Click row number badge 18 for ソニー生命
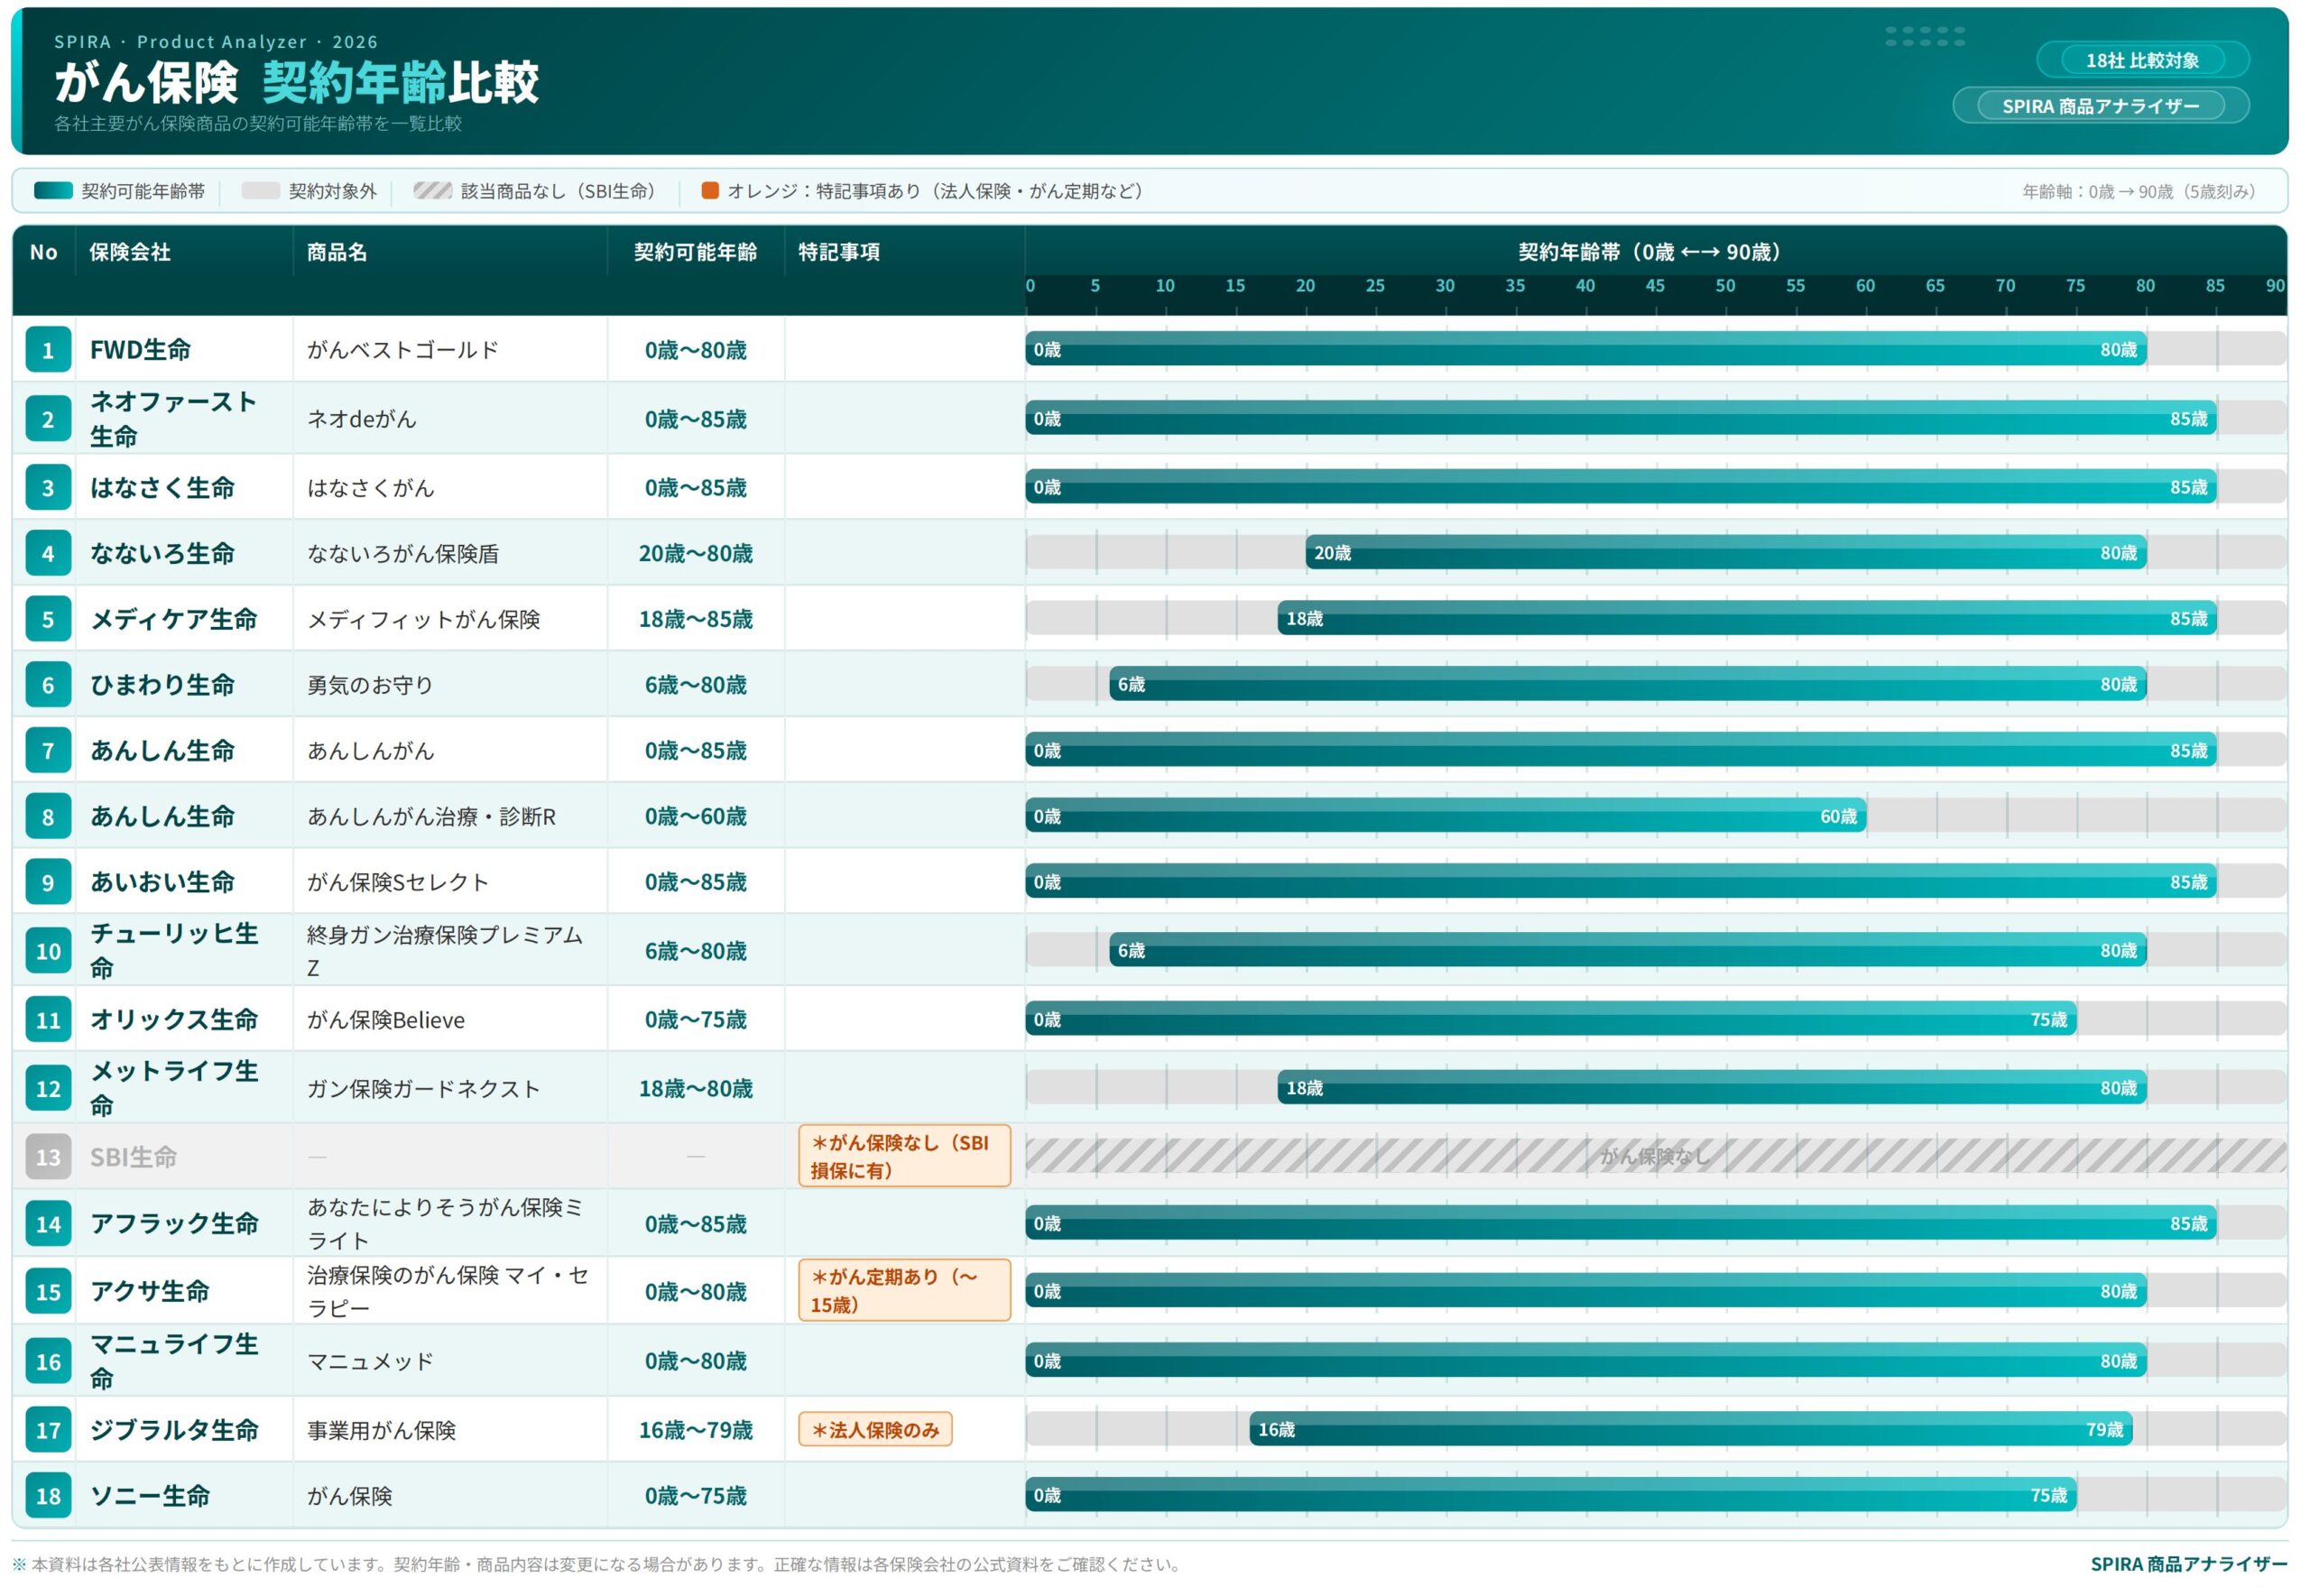 click(x=48, y=1497)
